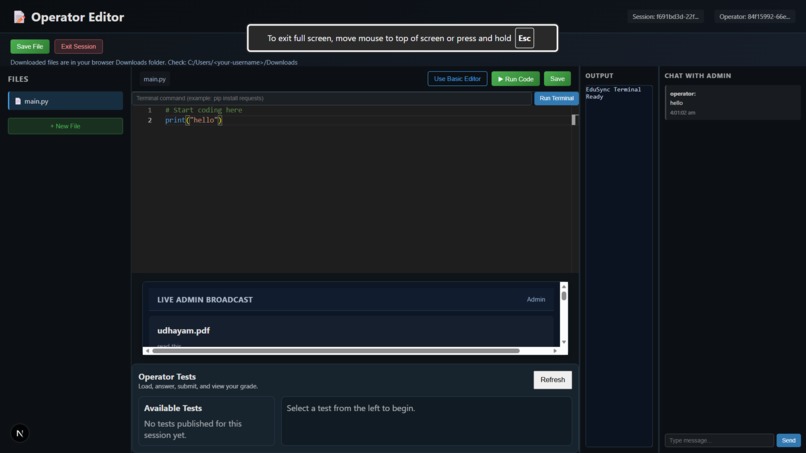This screenshot has height=453, width=806.
Task: Click the broadcast horizontal scroll-left arrow
Action: pos(148,351)
